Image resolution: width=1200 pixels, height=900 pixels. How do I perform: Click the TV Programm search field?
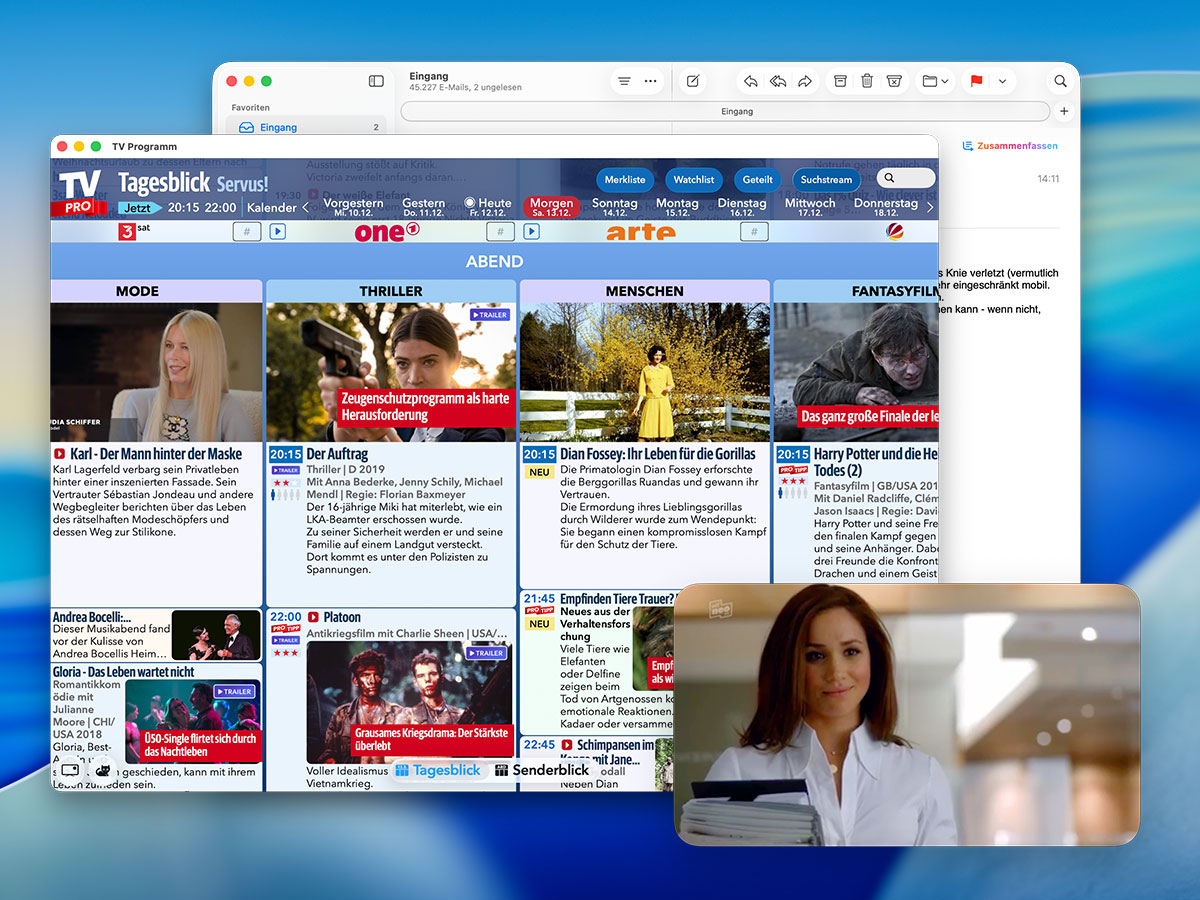click(x=907, y=179)
